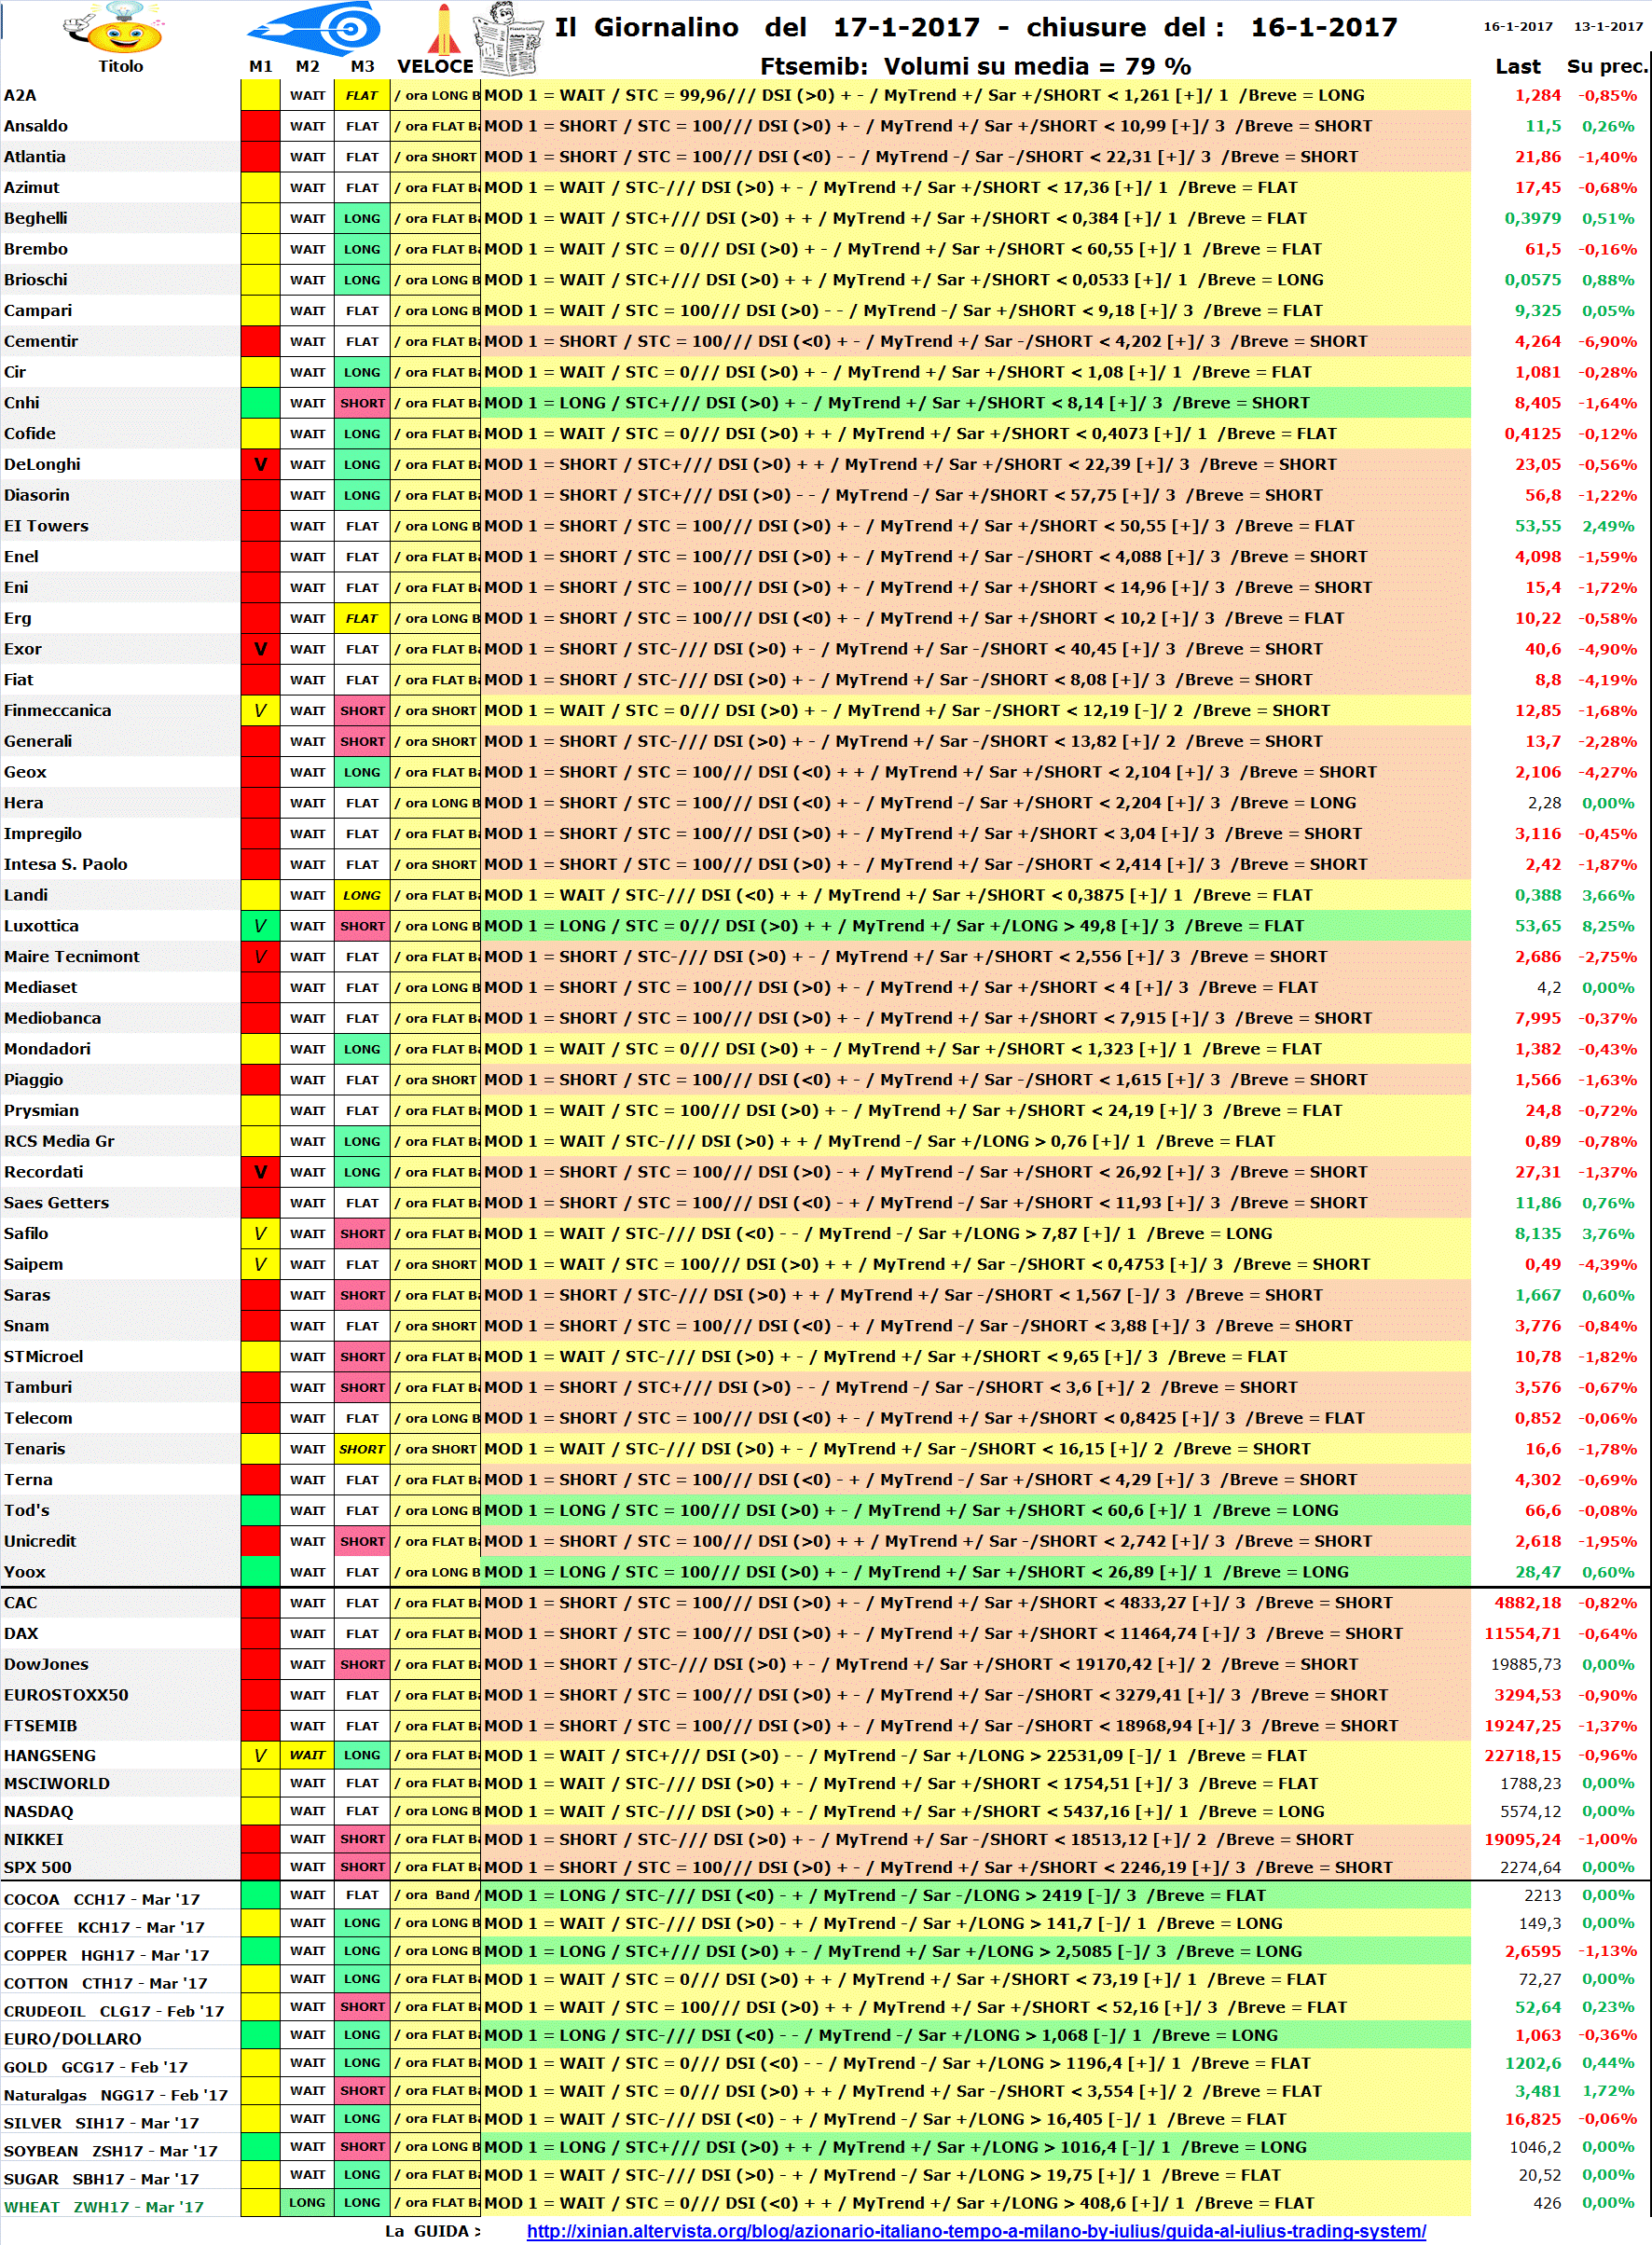The image size is (1652, 2245).
Task: Select the Last column header
Action: (1517, 66)
